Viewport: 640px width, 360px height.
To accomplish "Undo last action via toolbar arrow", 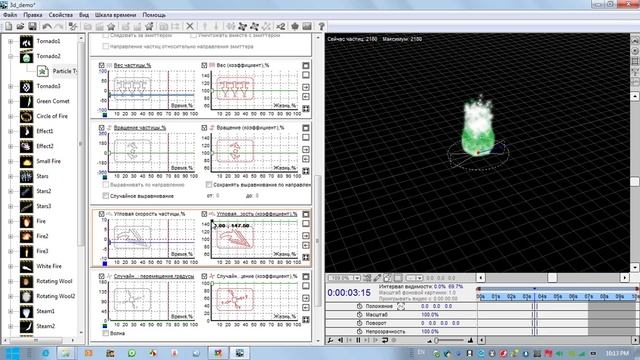I will 47,27.
